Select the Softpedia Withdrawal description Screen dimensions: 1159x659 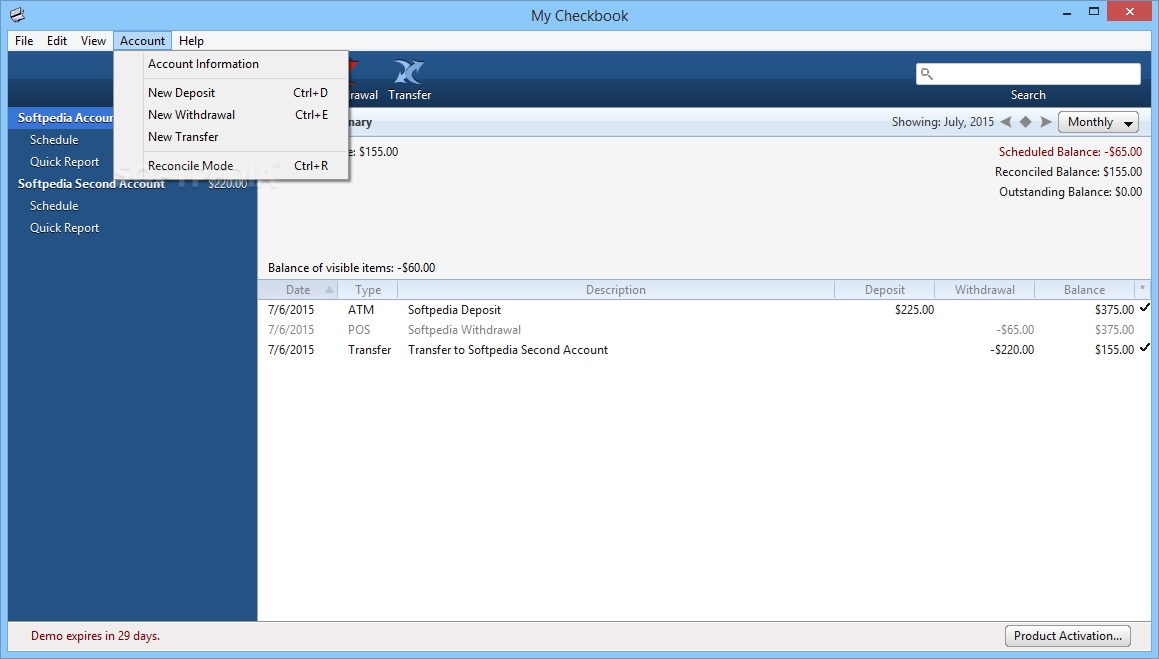point(464,330)
